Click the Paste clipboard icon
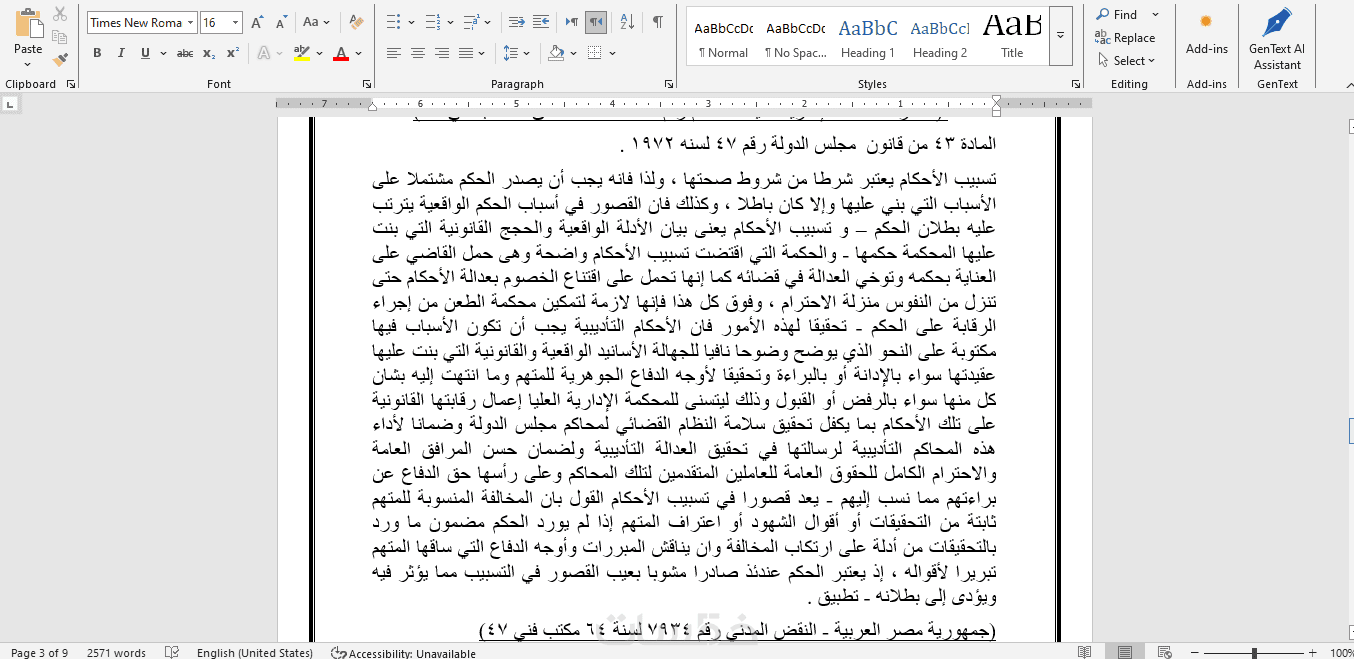Image resolution: width=1354 pixels, height=659 pixels. click(28, 24)
